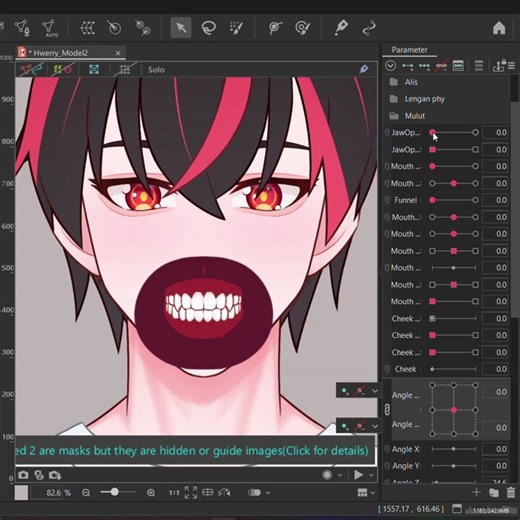Toggle the lock bracket beside Funnel parameter
Screen dimensions: 520x520
tap(387, 200)
